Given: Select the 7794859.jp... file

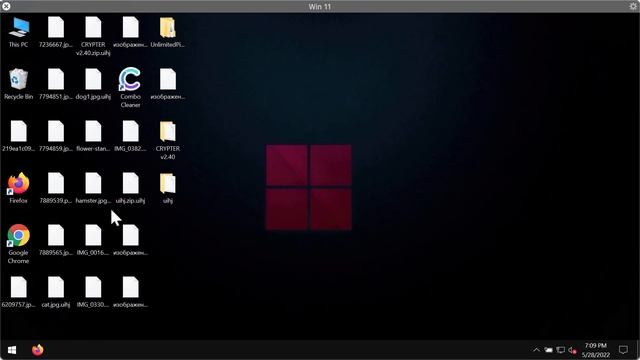Looking at the screenshot, I should click(56, 136).
